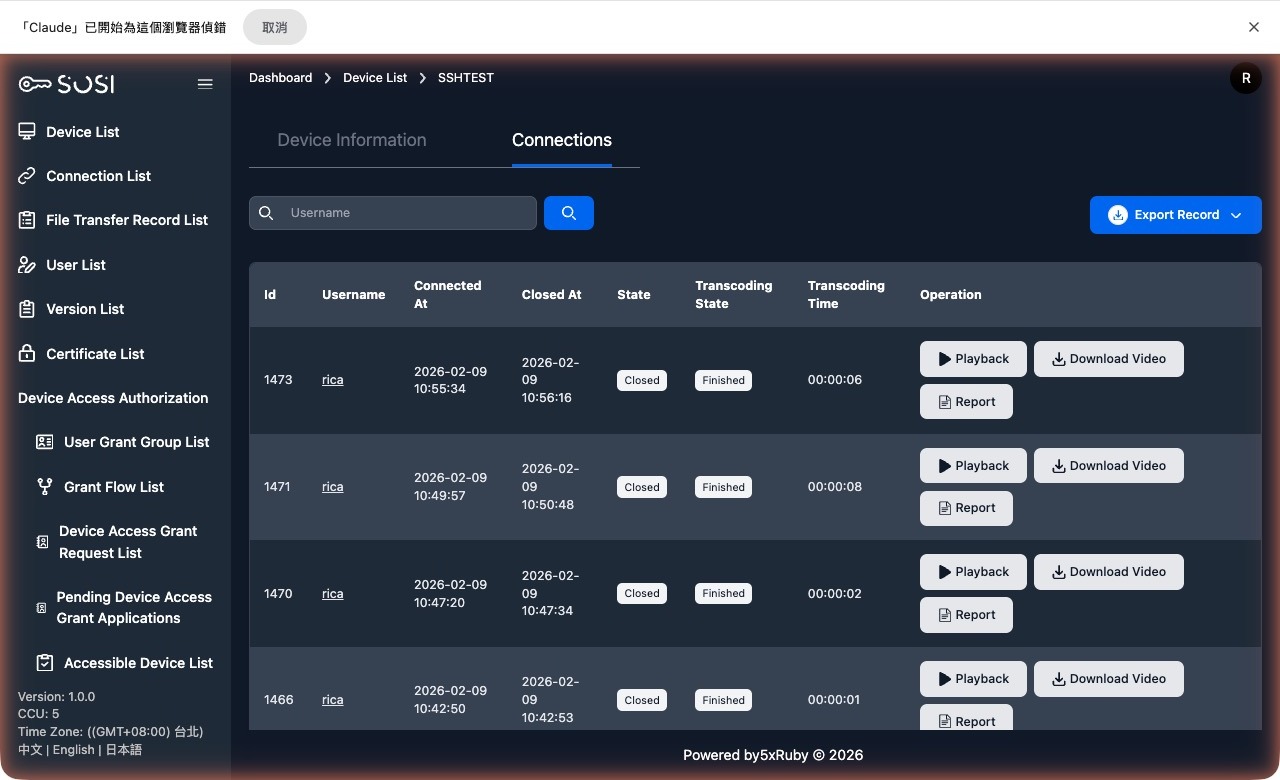Play back session 1473 recording
1280x780 pixels.
972,358
